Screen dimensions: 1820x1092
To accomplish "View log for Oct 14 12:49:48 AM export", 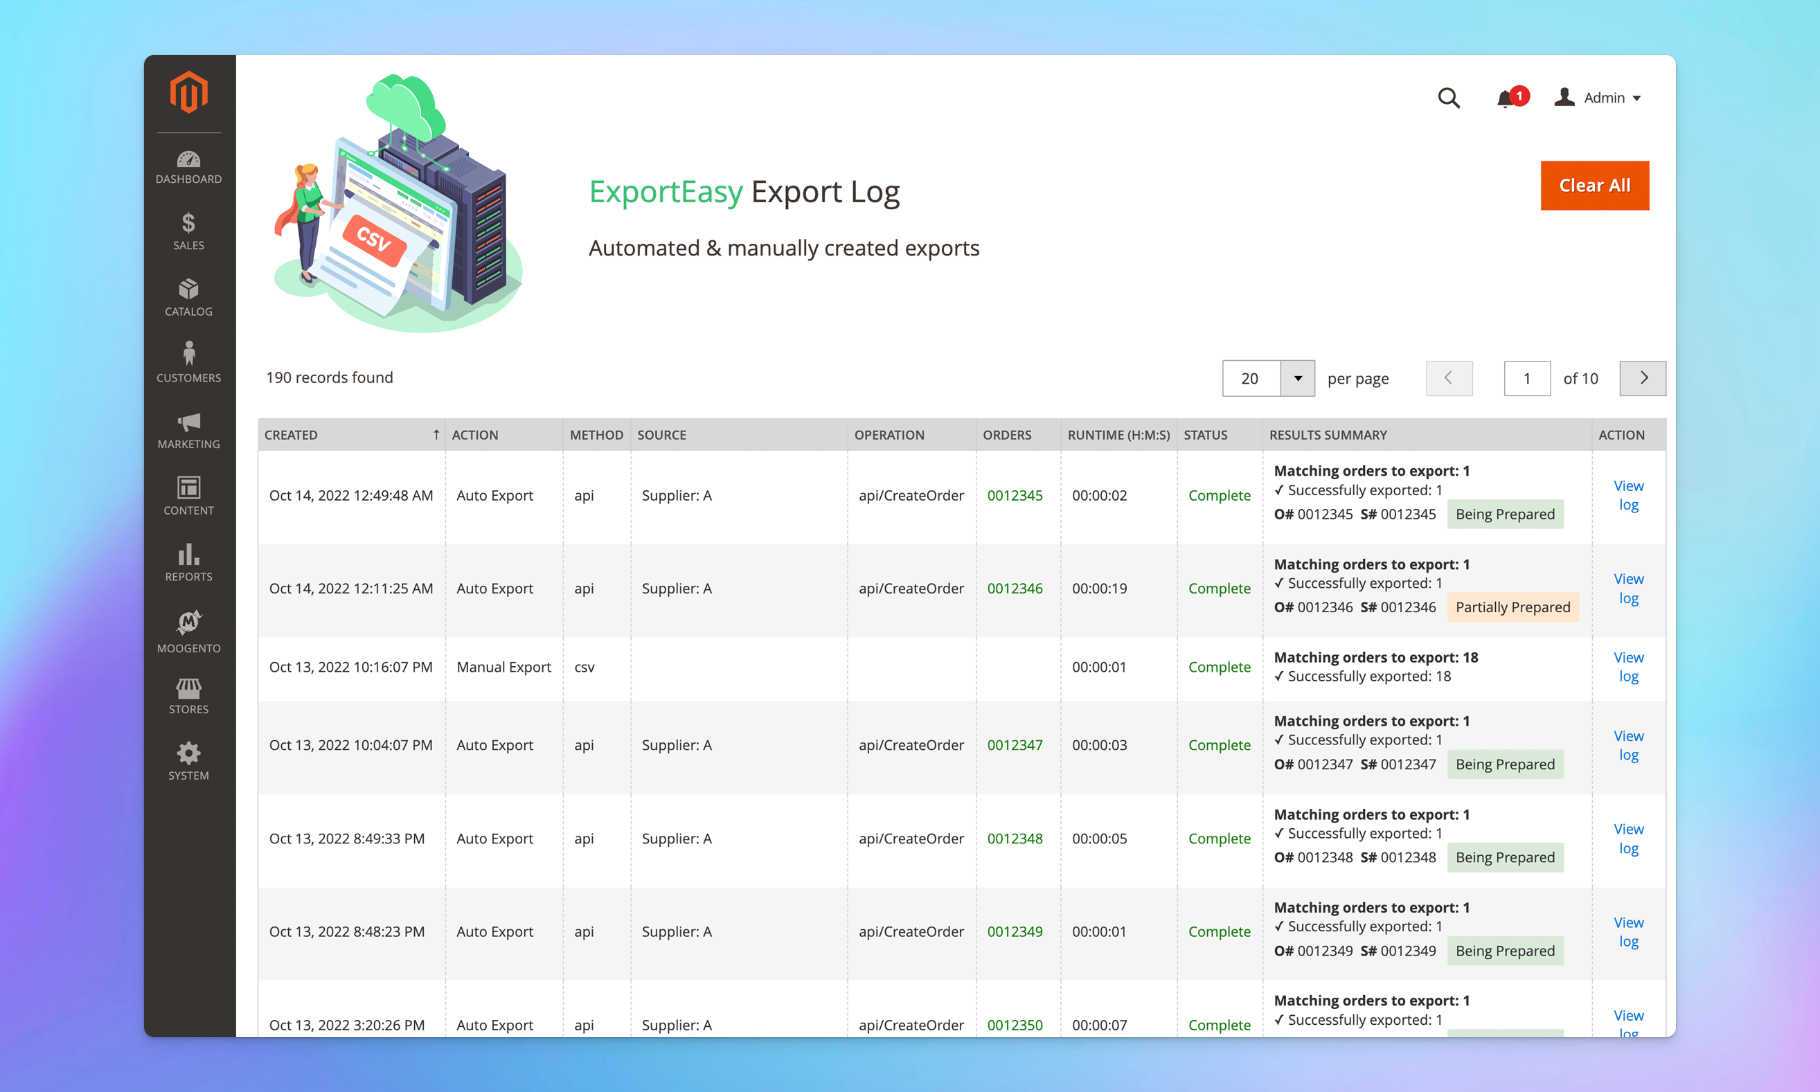I will point(1629,495).
